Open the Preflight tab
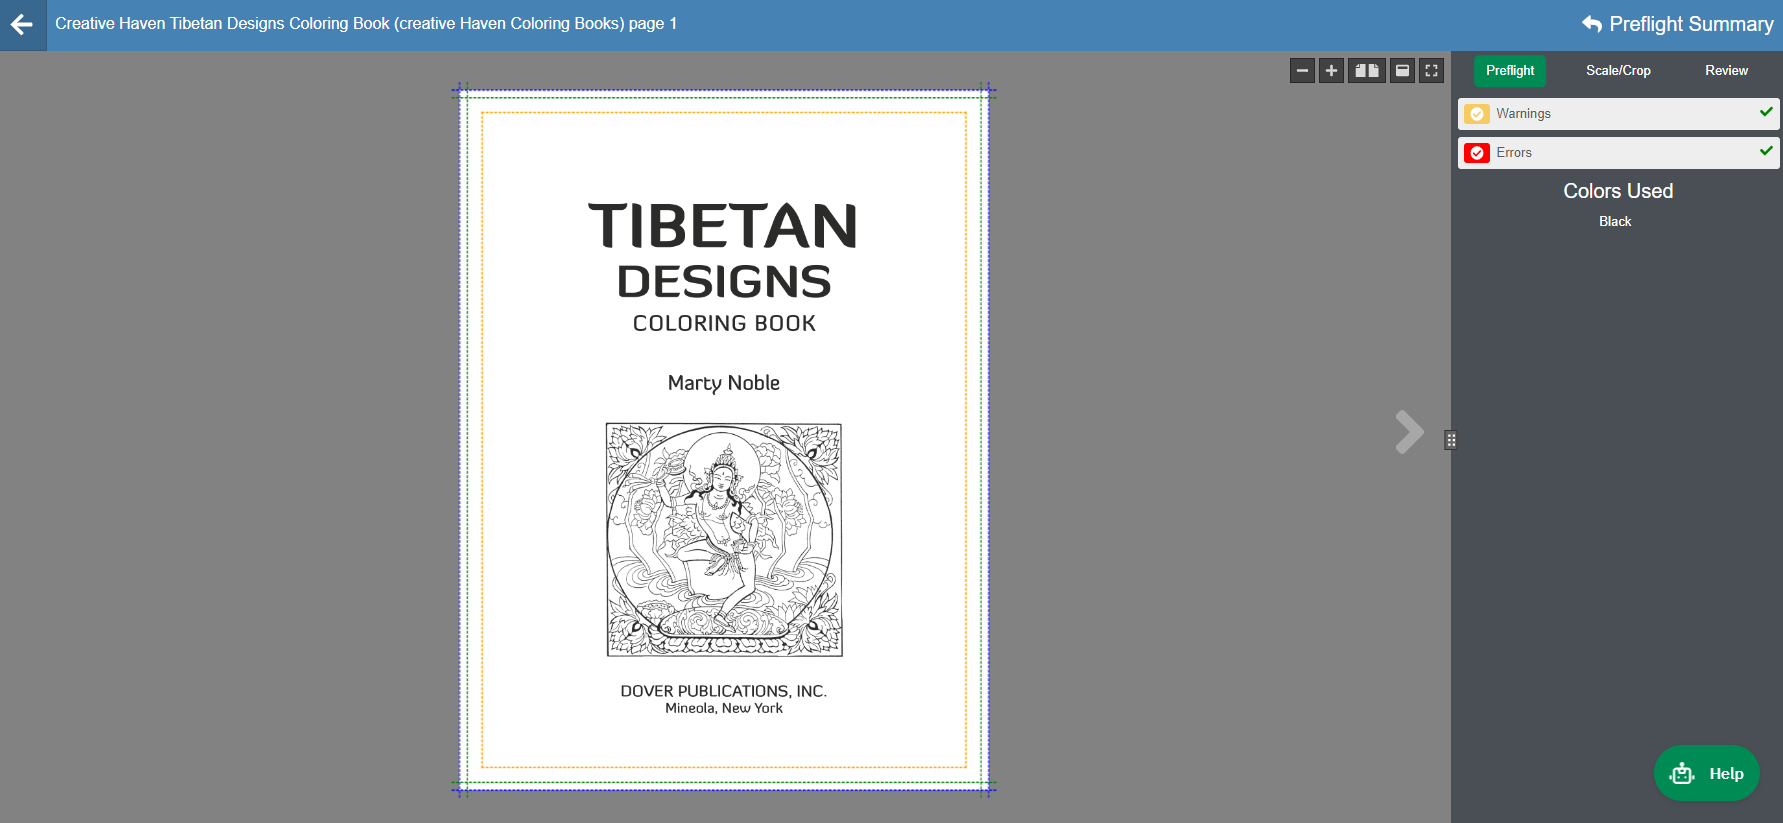The width and height of the screenshot is (1783, 823). (1510, 71)
